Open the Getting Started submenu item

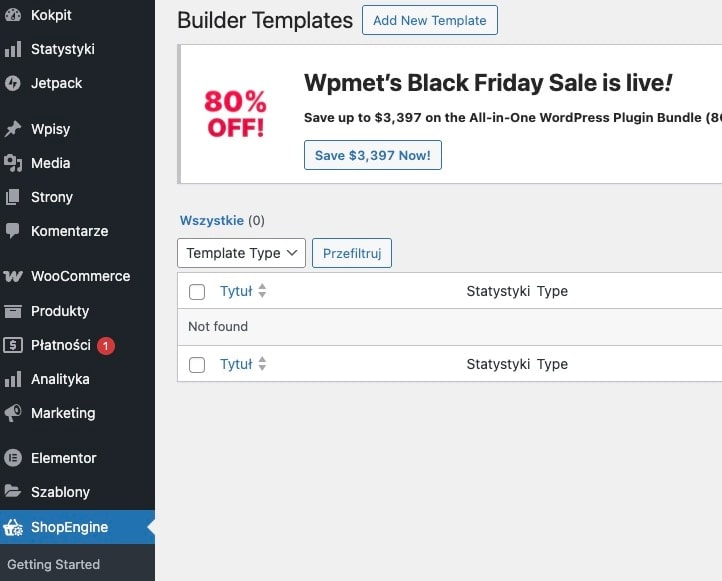(x=54, y=564)
